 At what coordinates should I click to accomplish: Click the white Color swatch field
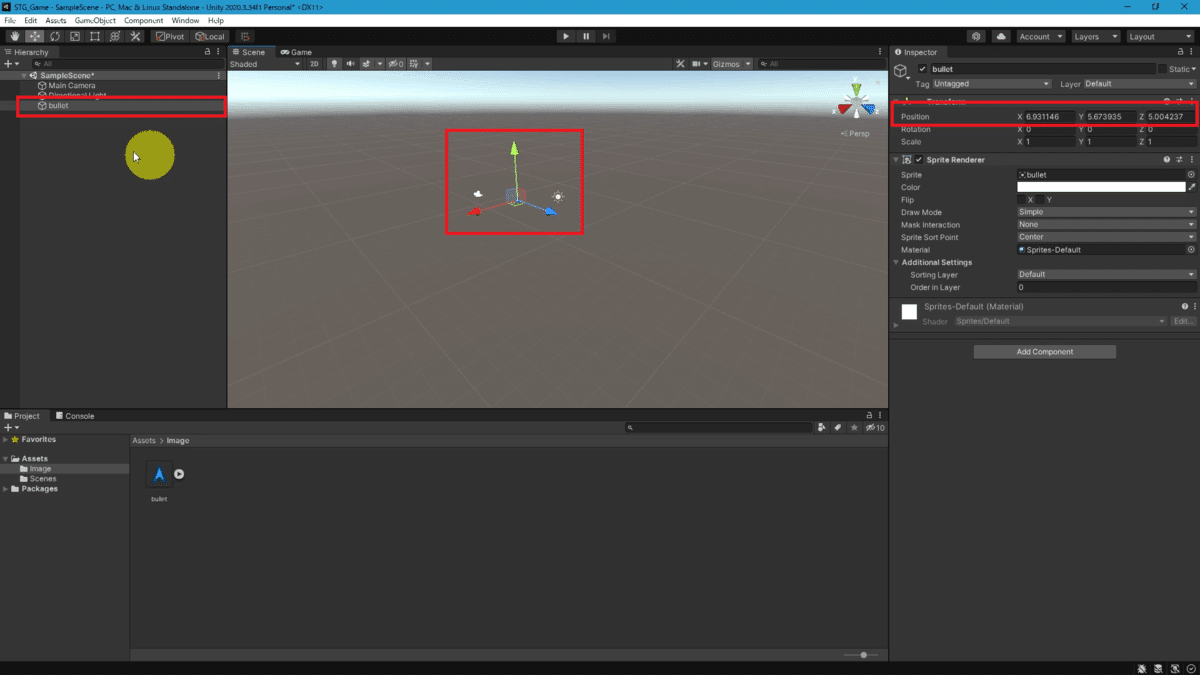coord(1101,187)
